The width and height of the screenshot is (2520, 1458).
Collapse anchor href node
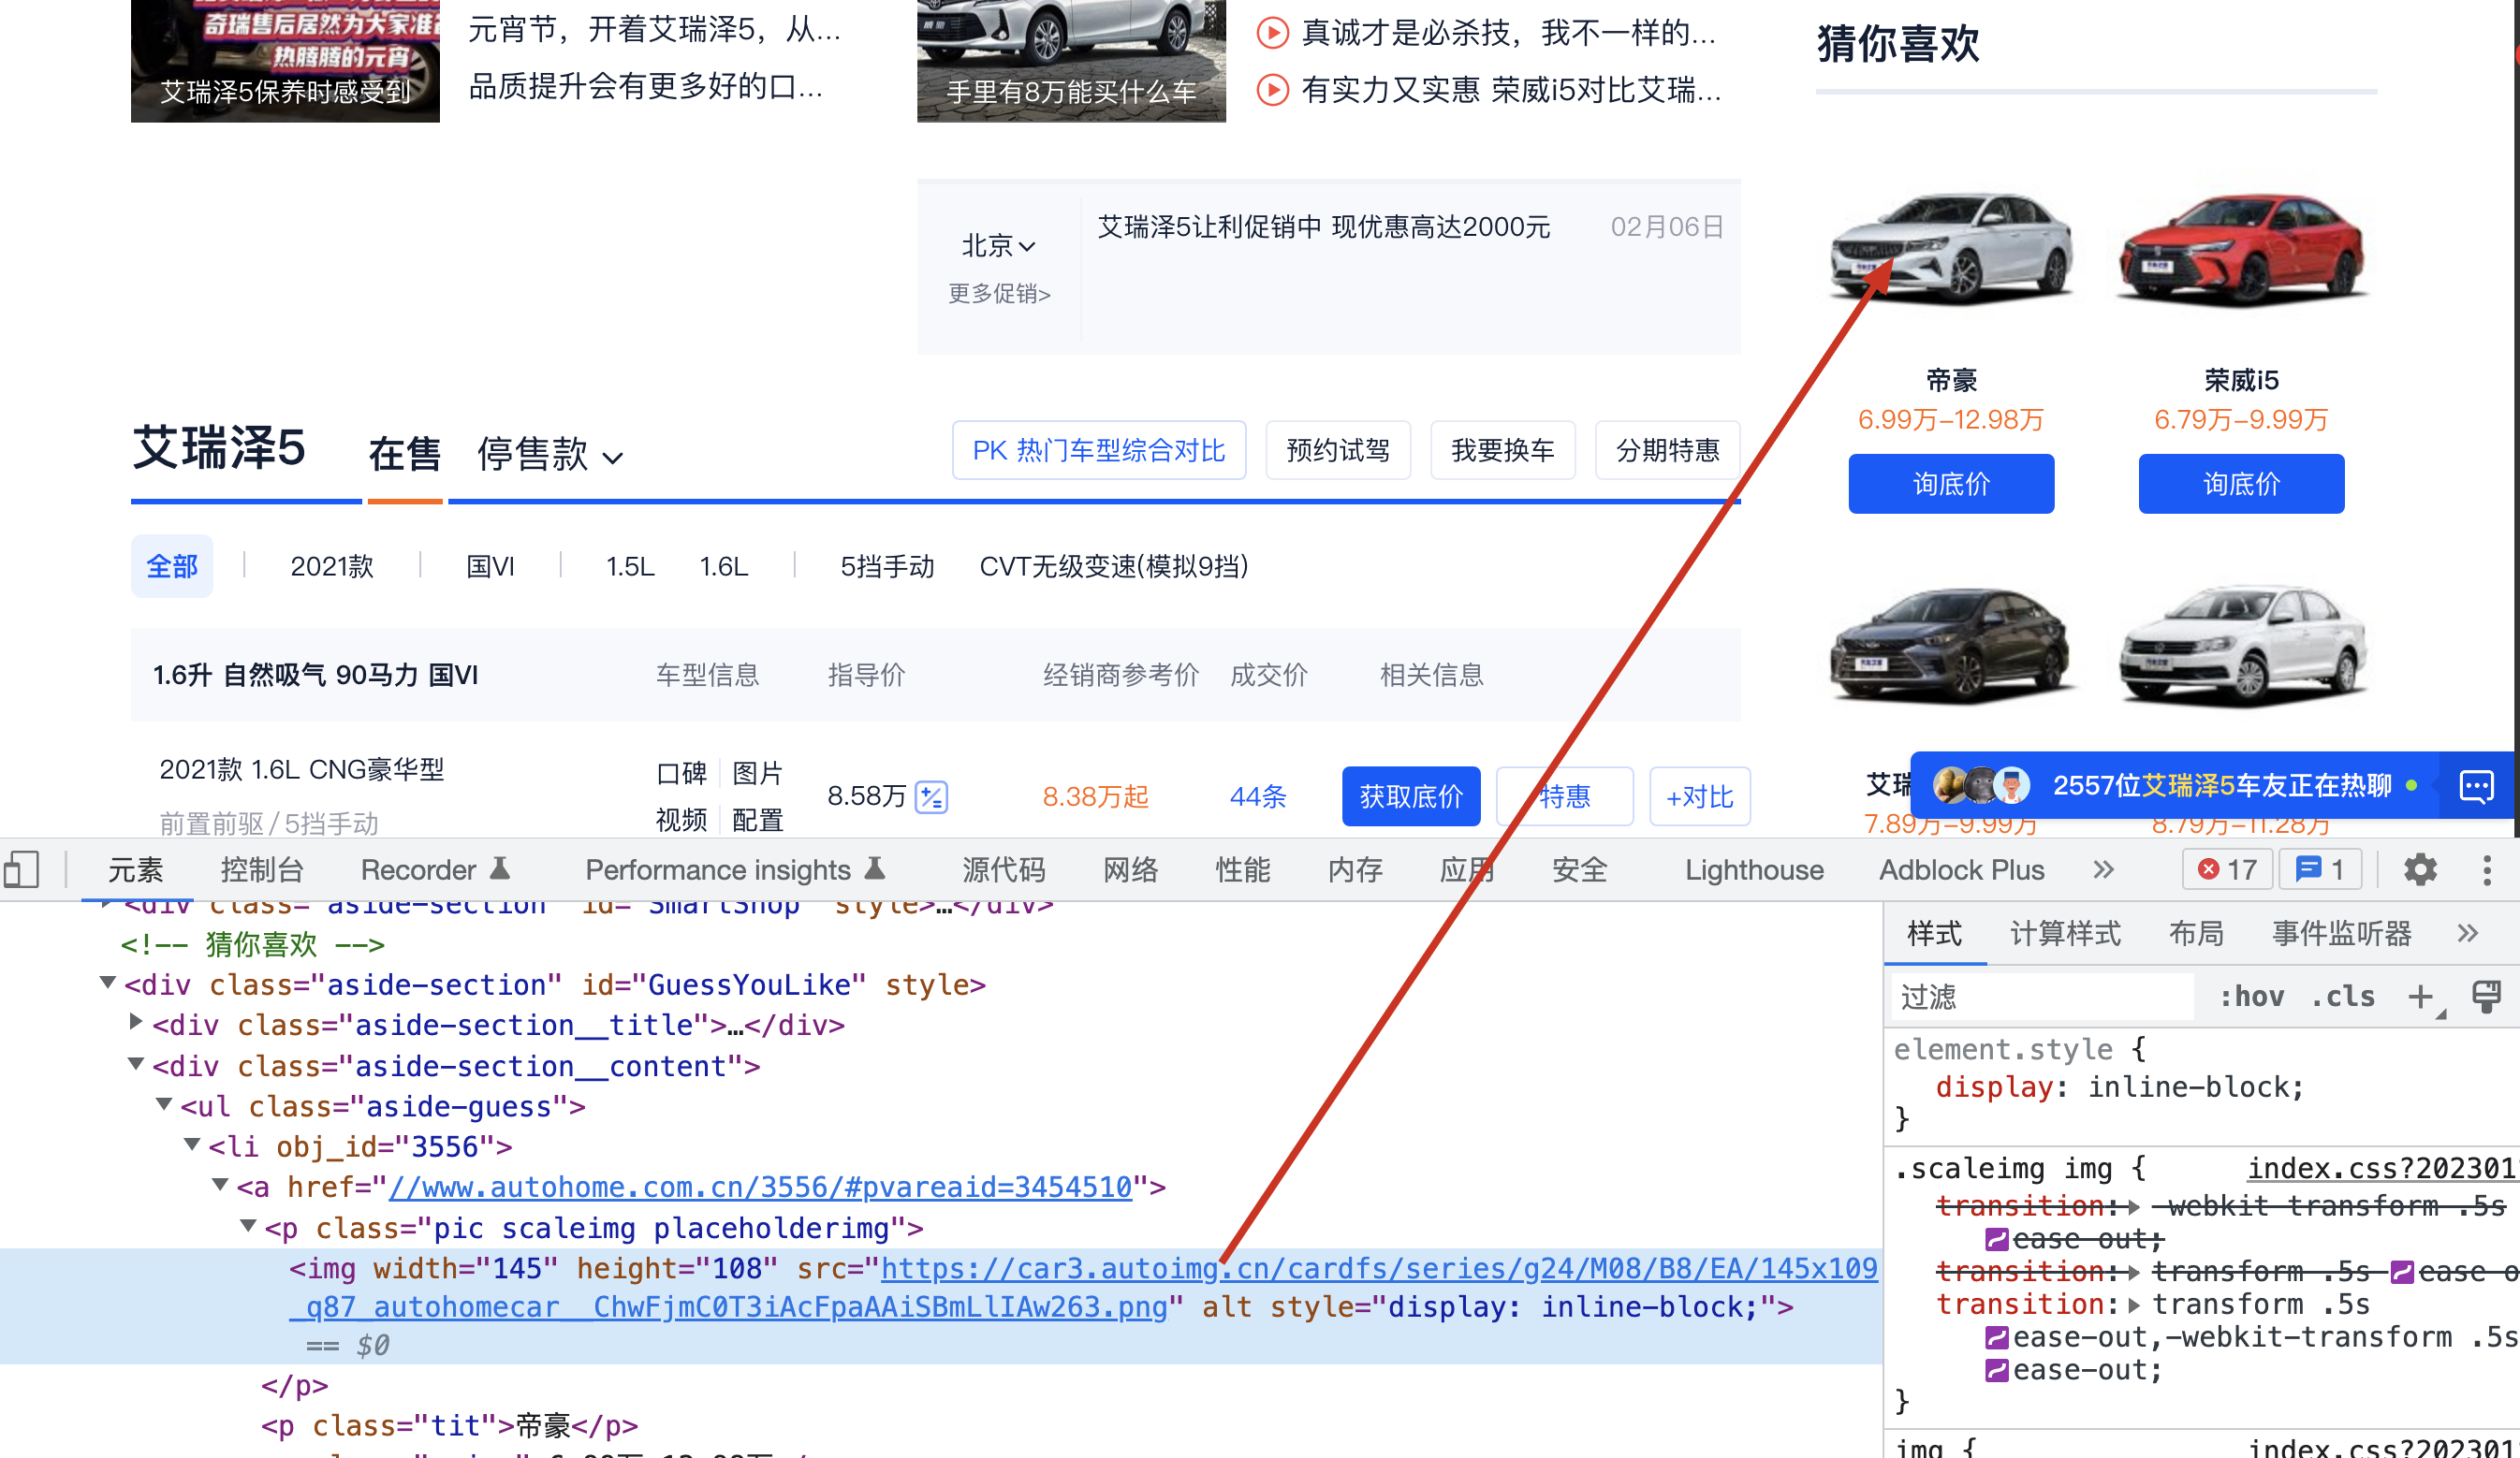[x=221, y=1184]
